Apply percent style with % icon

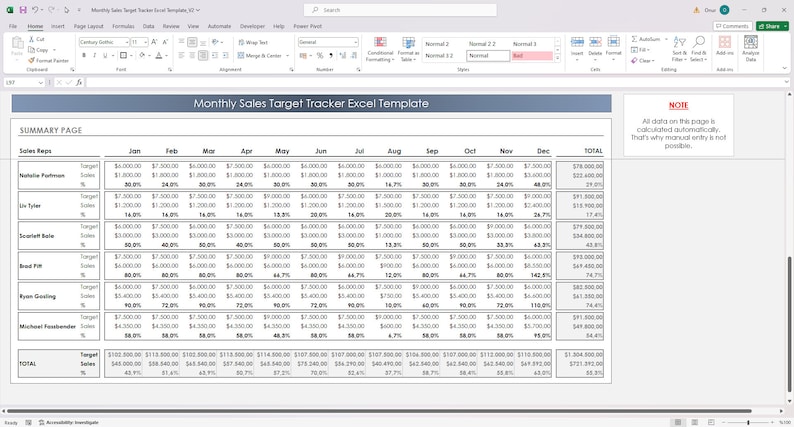pos(320,55)
